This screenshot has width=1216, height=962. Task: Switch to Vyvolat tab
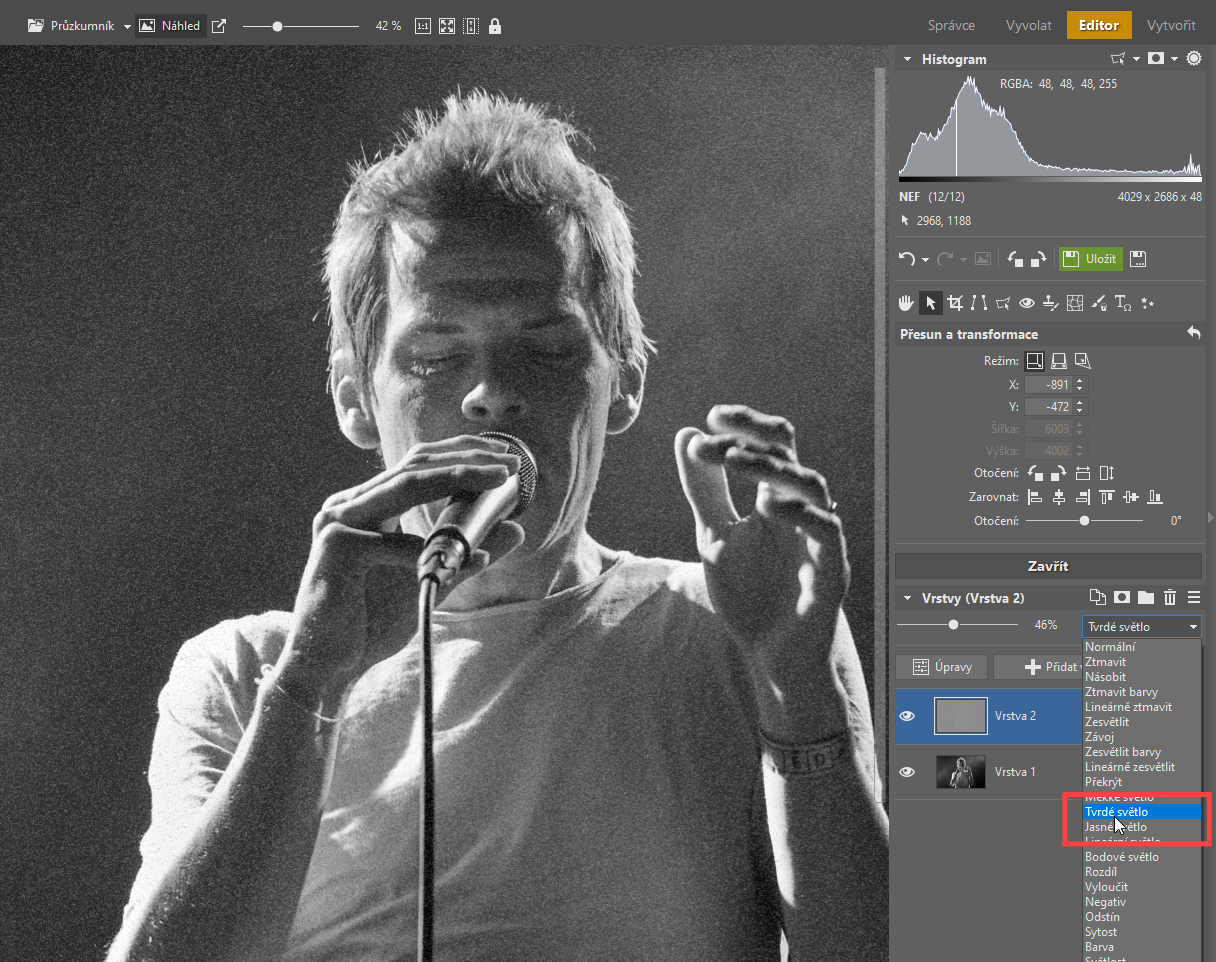[x=1028, y=26]
